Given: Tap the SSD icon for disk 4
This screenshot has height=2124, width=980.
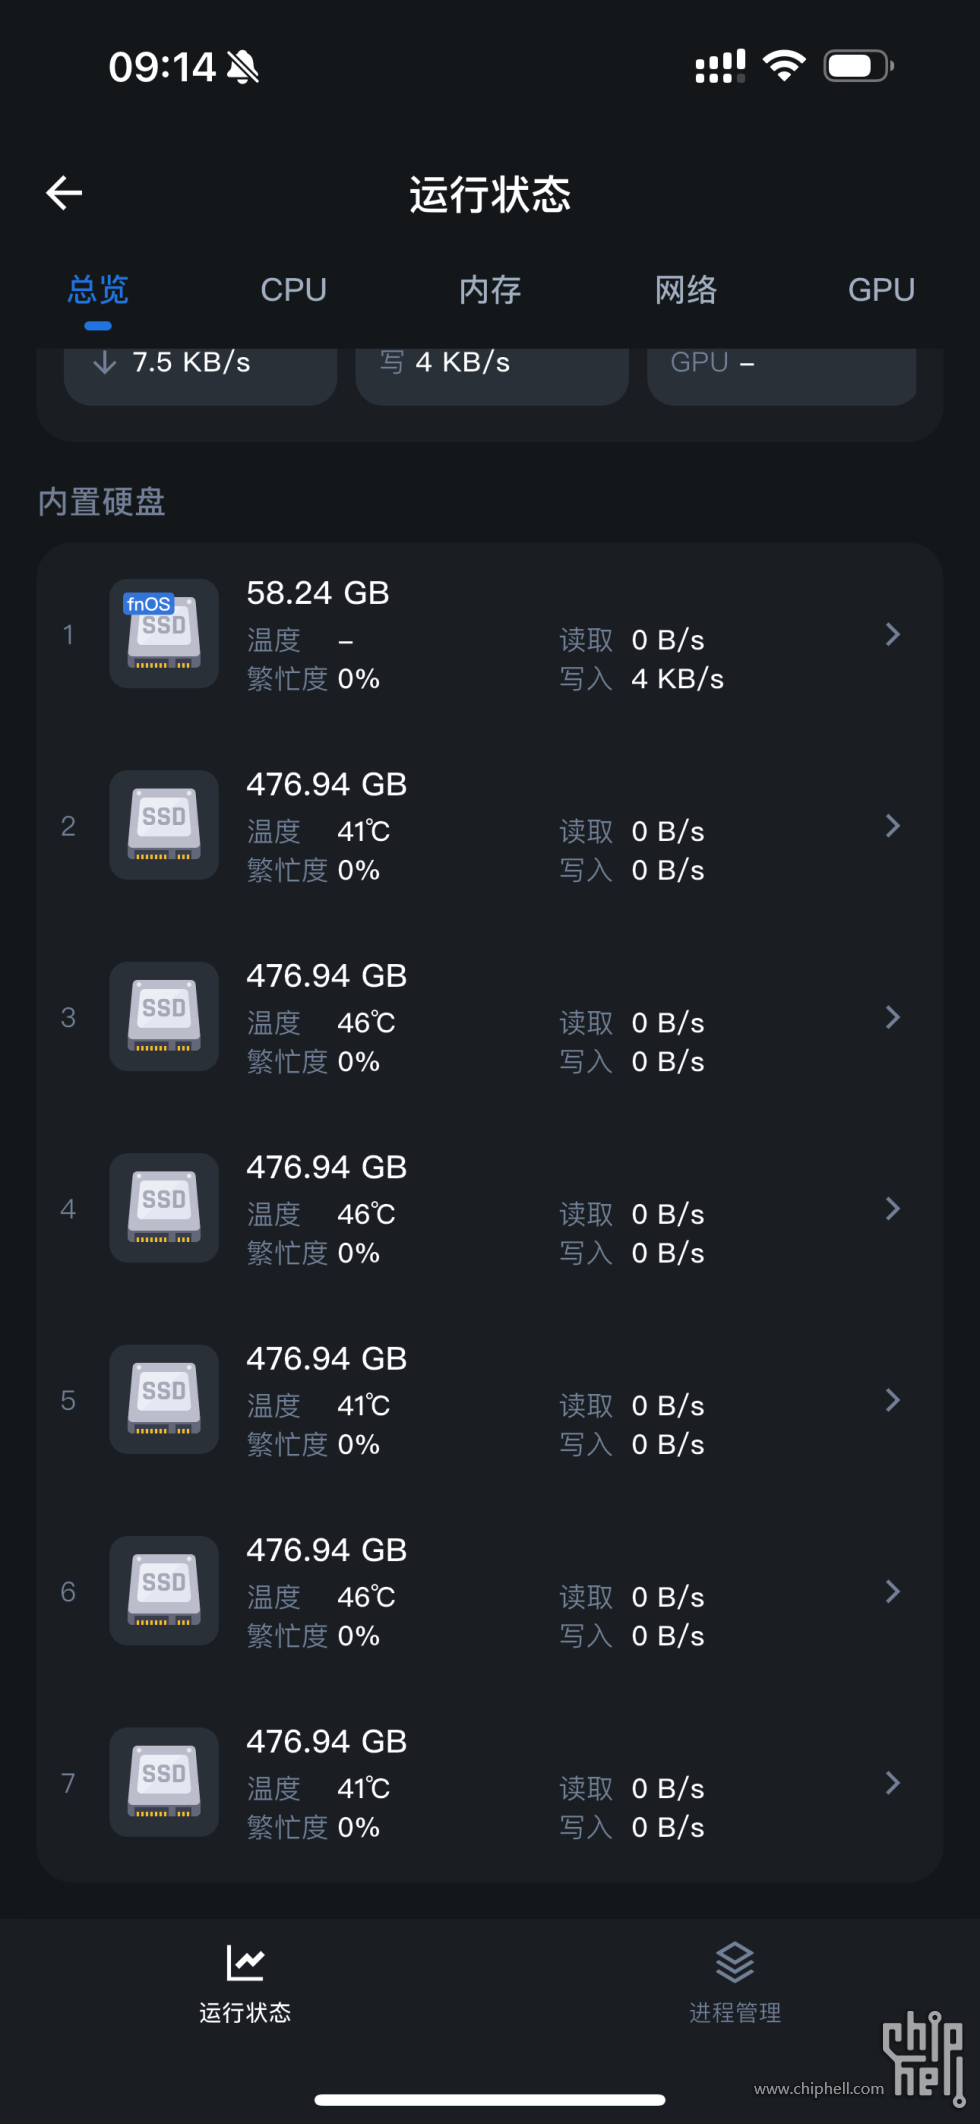Looking at the screenshot, I should tap(164, 1208).
